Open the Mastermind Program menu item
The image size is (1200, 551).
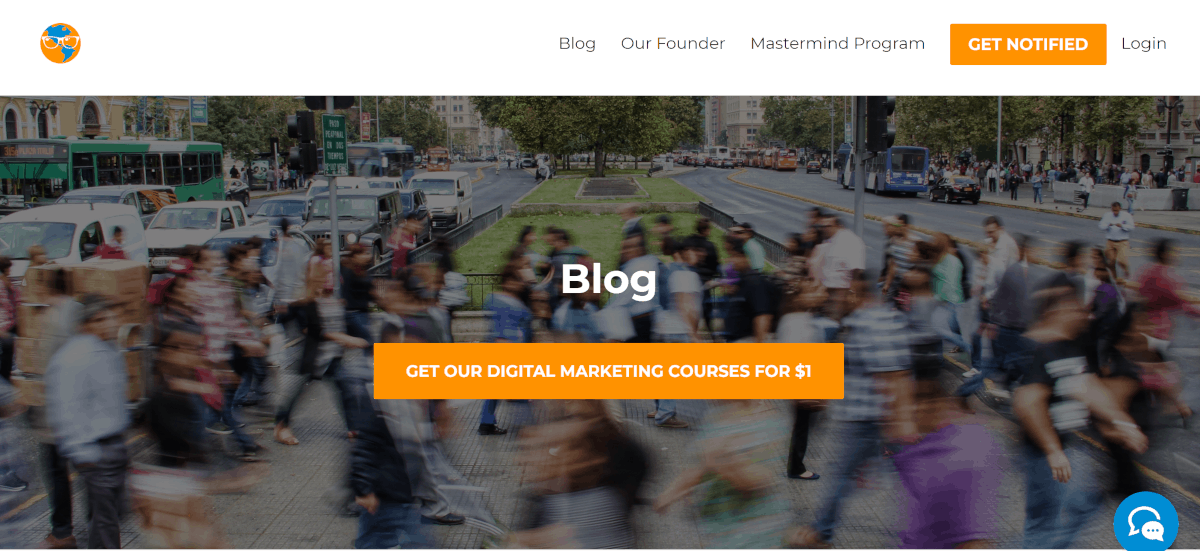[x=837, y=44]
